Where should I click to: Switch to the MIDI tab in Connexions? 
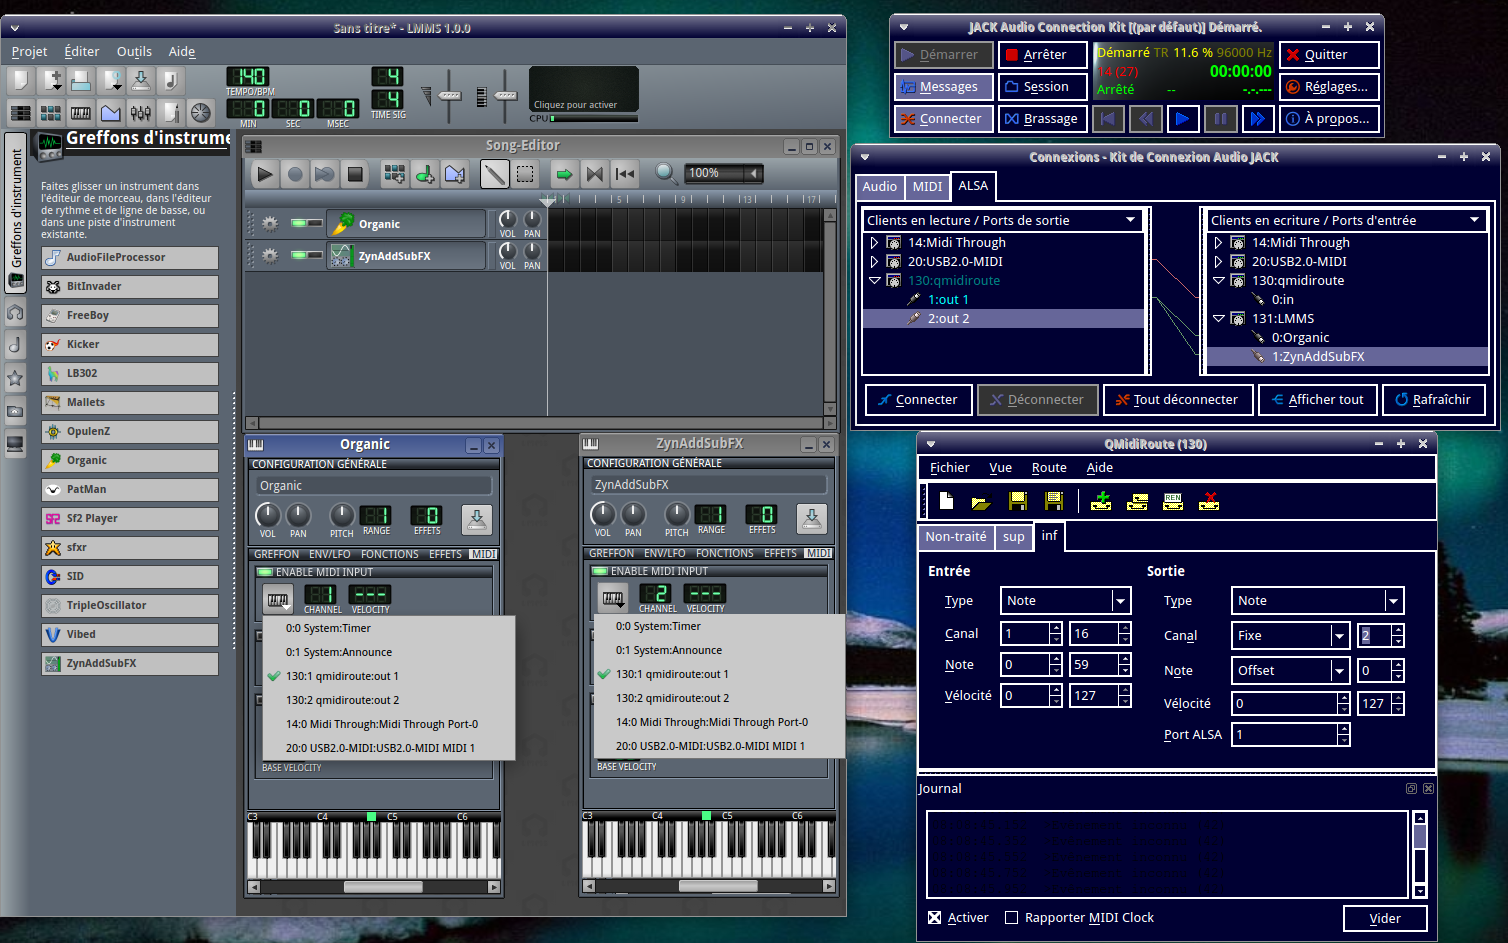(927, 187)
